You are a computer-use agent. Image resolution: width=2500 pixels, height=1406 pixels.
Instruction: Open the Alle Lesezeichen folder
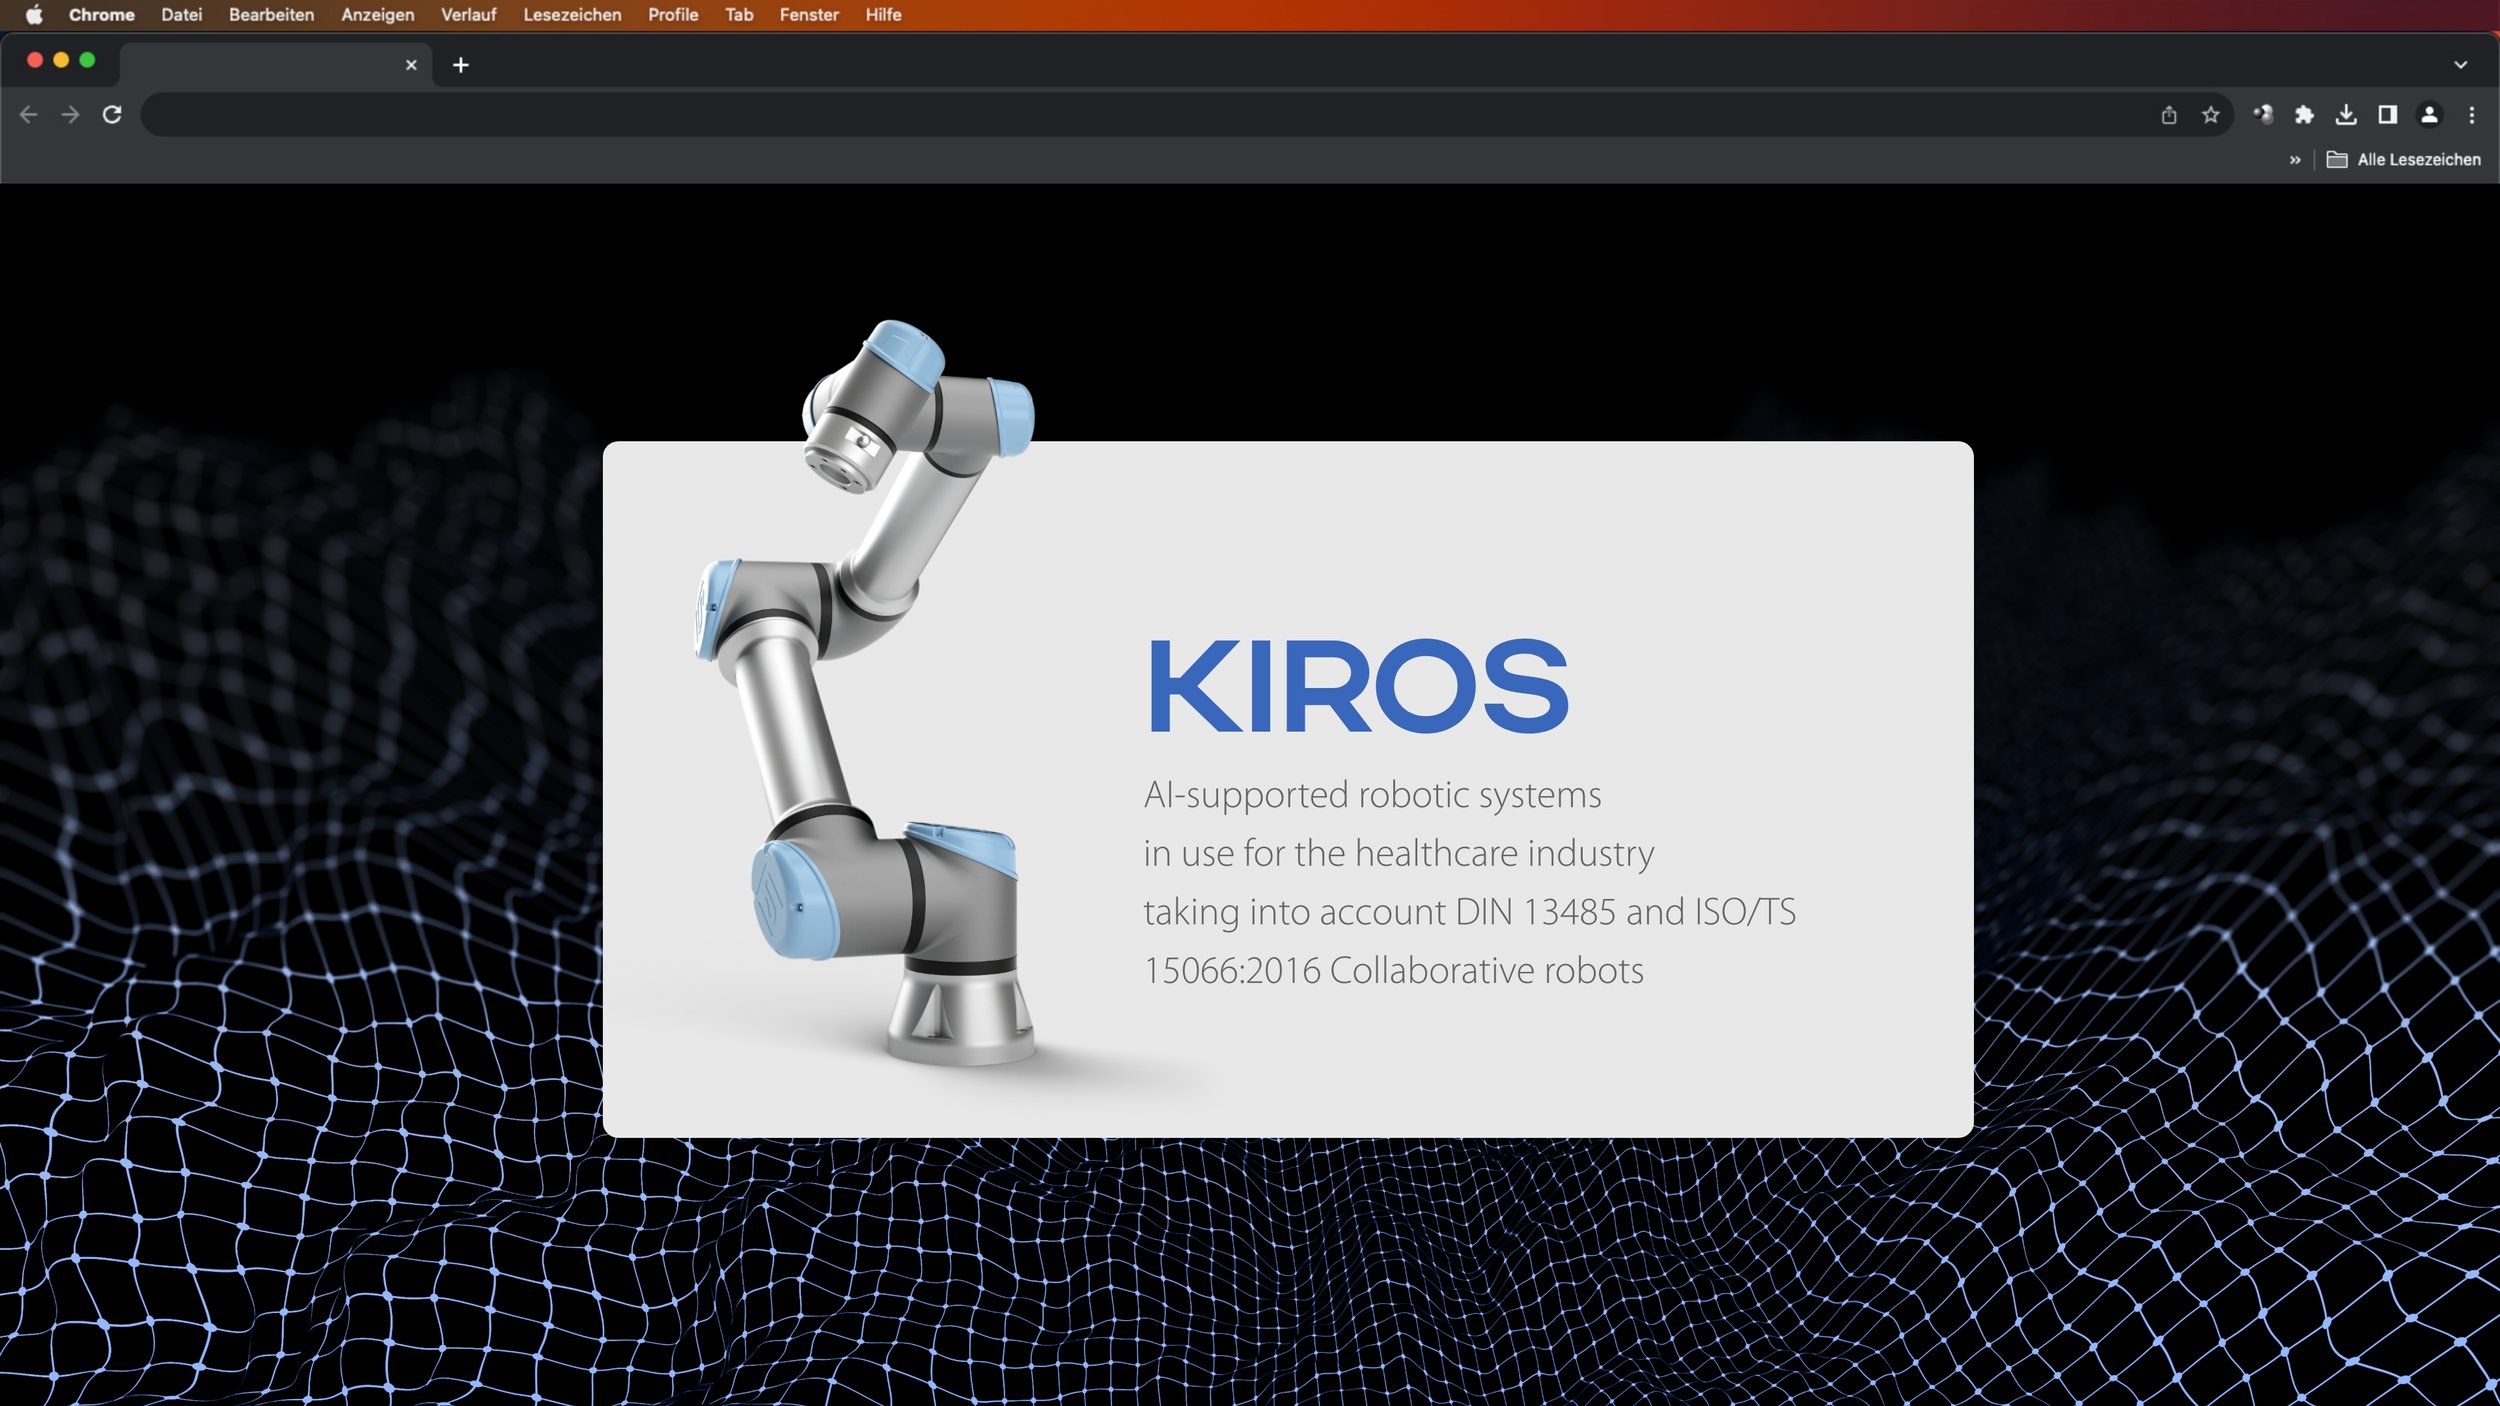click(2404, 160)
